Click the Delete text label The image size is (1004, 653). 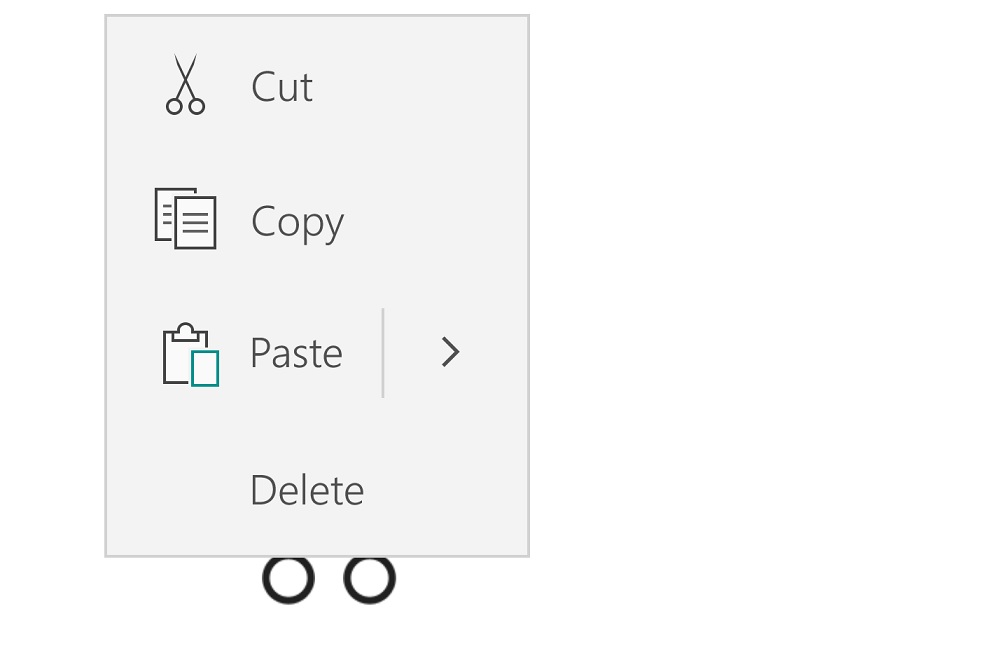coord(307,490)
